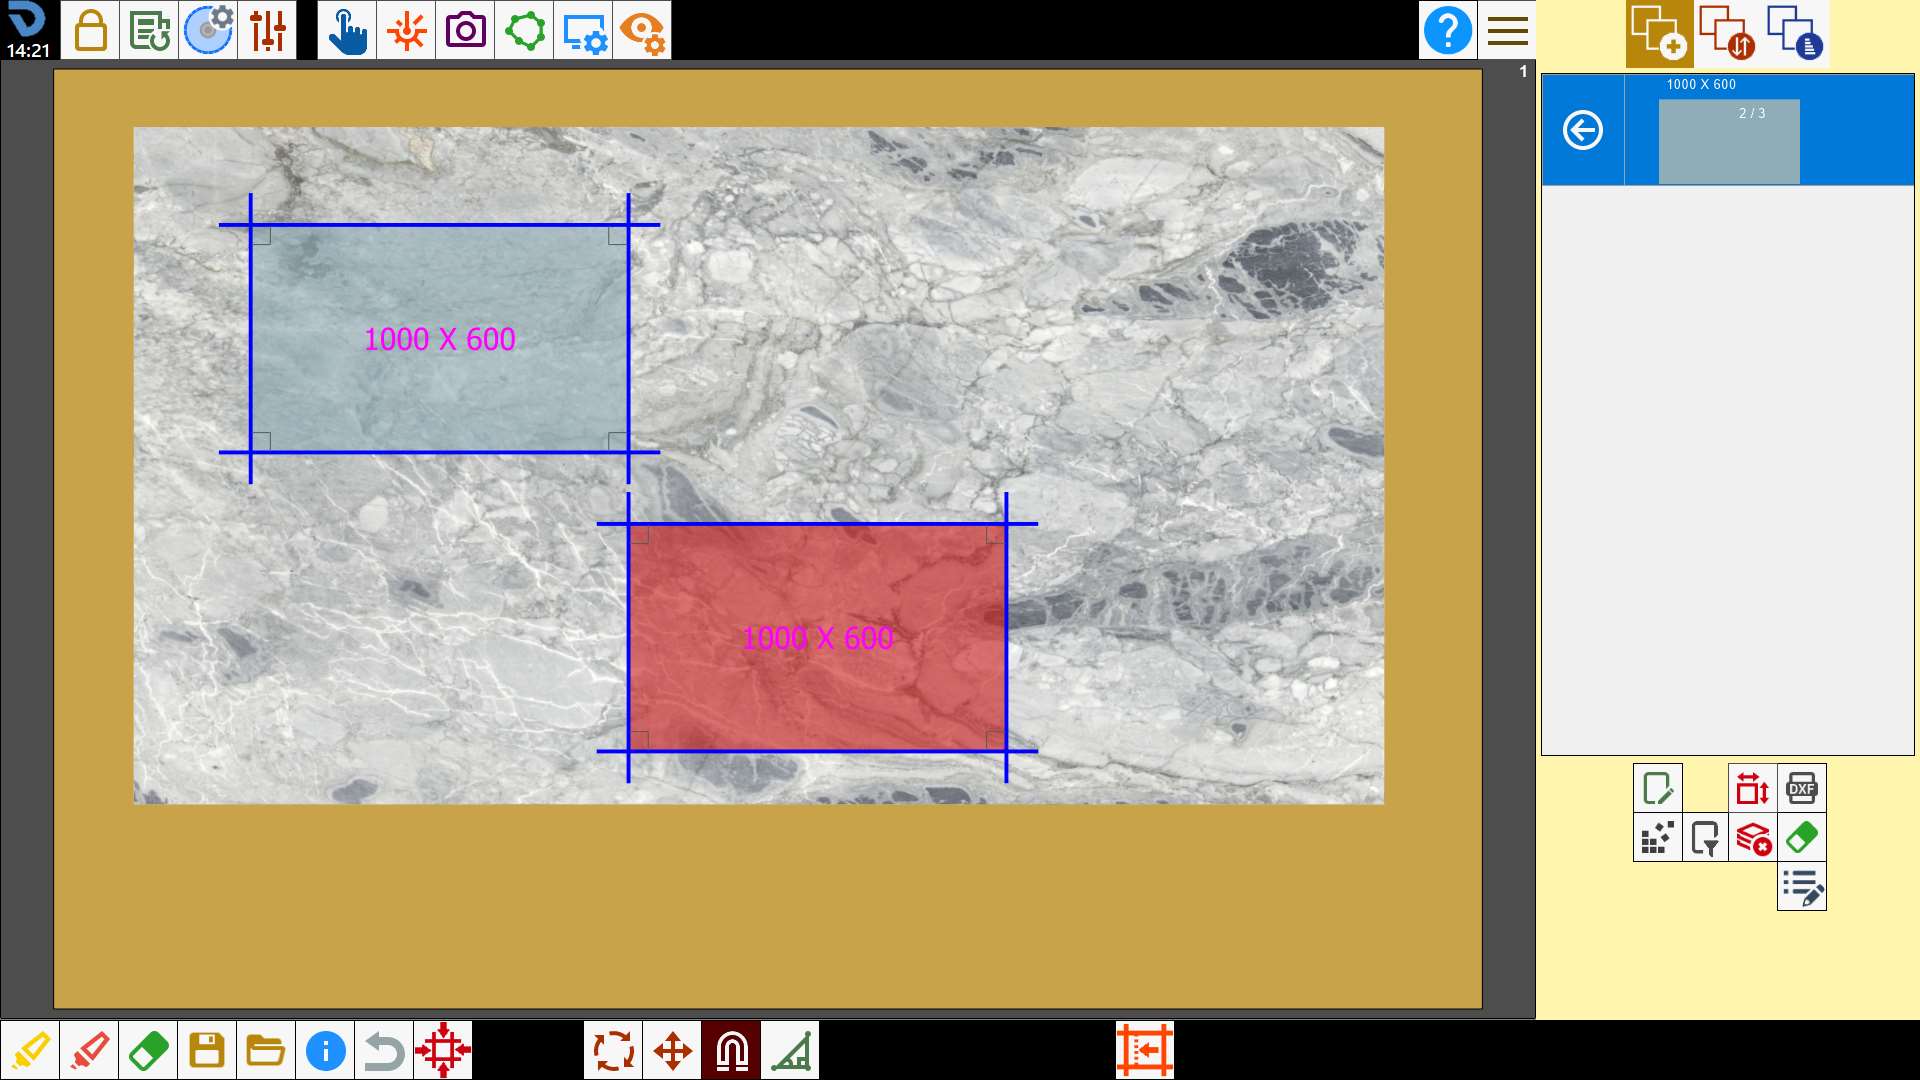Click the blue info icon

325,1050
